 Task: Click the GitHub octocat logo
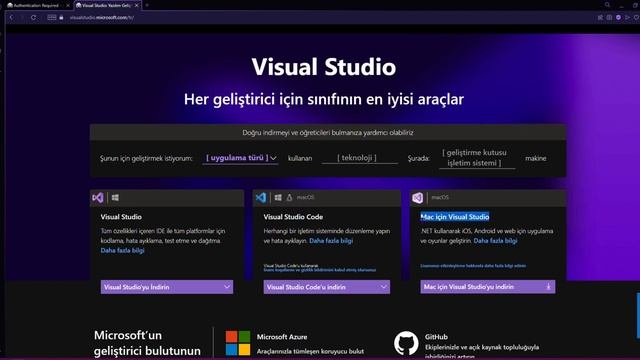(406, 343)
